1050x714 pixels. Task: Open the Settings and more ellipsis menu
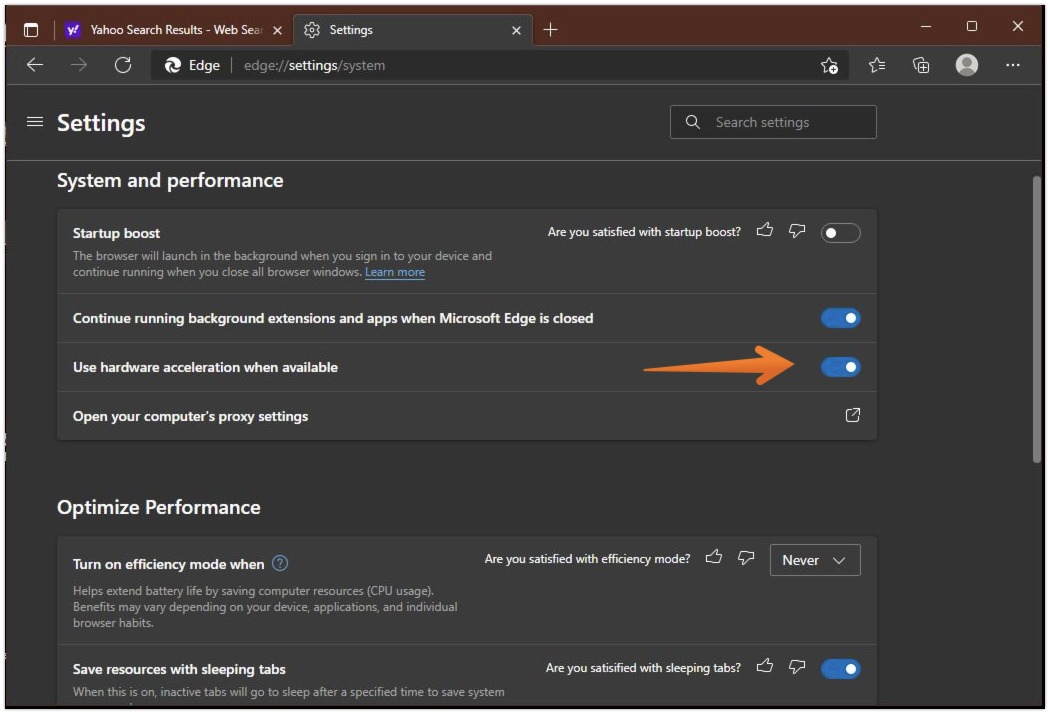(x=1013, y=65)
